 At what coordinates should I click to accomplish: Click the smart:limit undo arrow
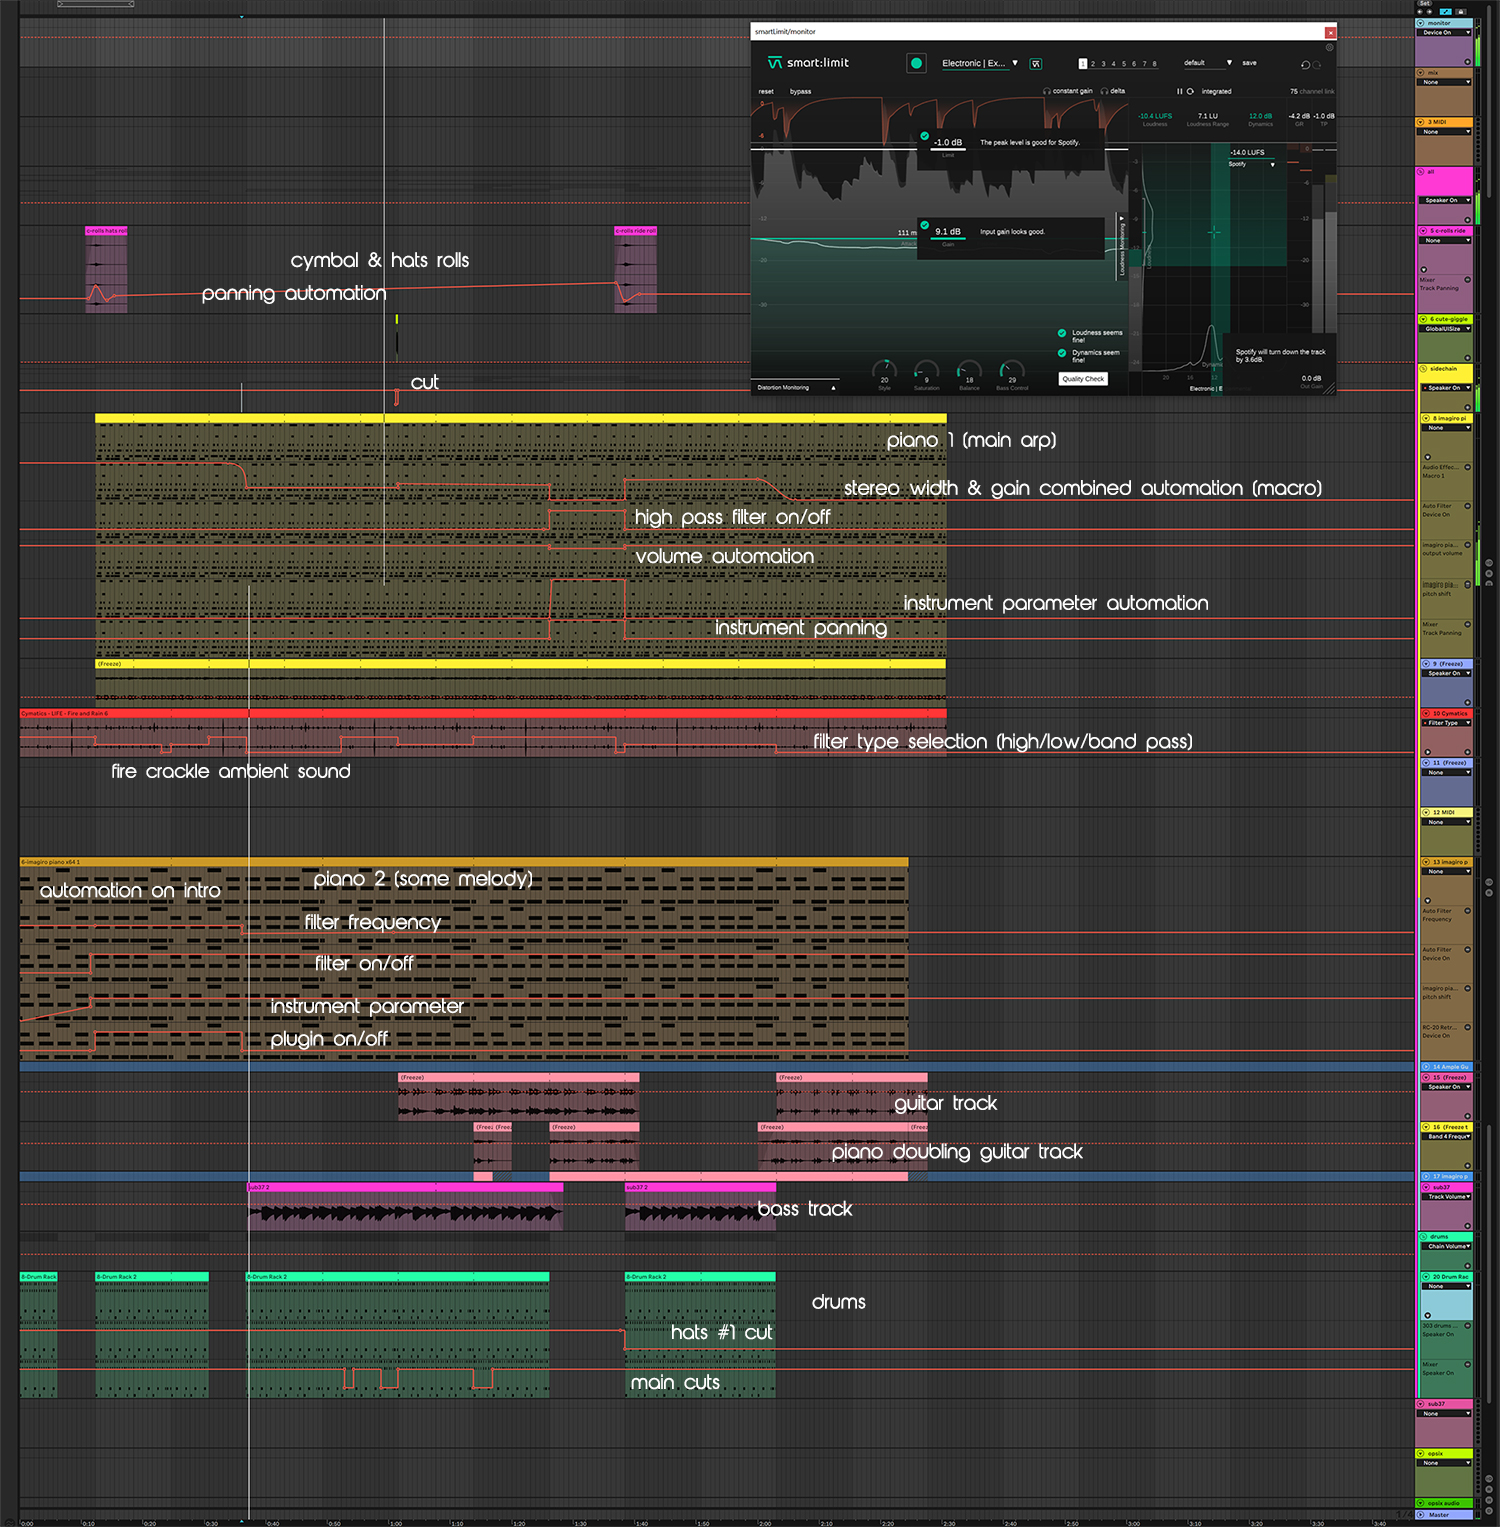pos(1305,65)
